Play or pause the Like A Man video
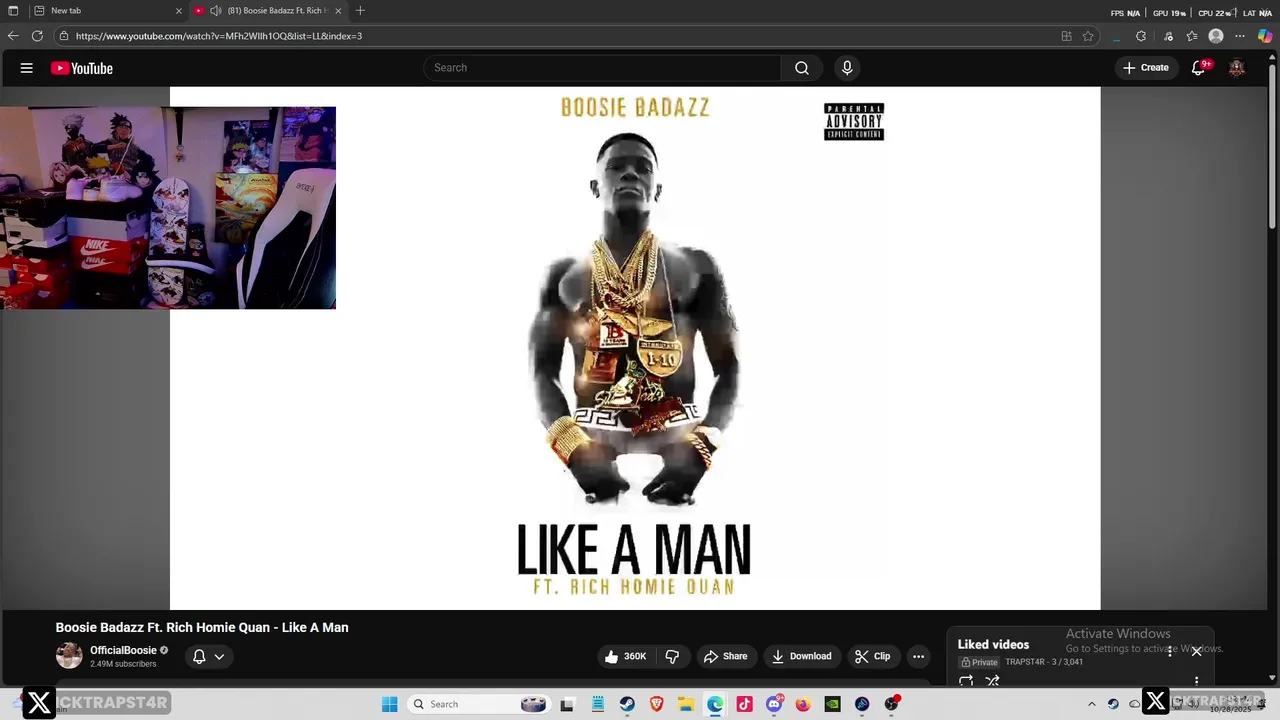The height and width of the screenshot is (720, 1280). coord(635,348)
